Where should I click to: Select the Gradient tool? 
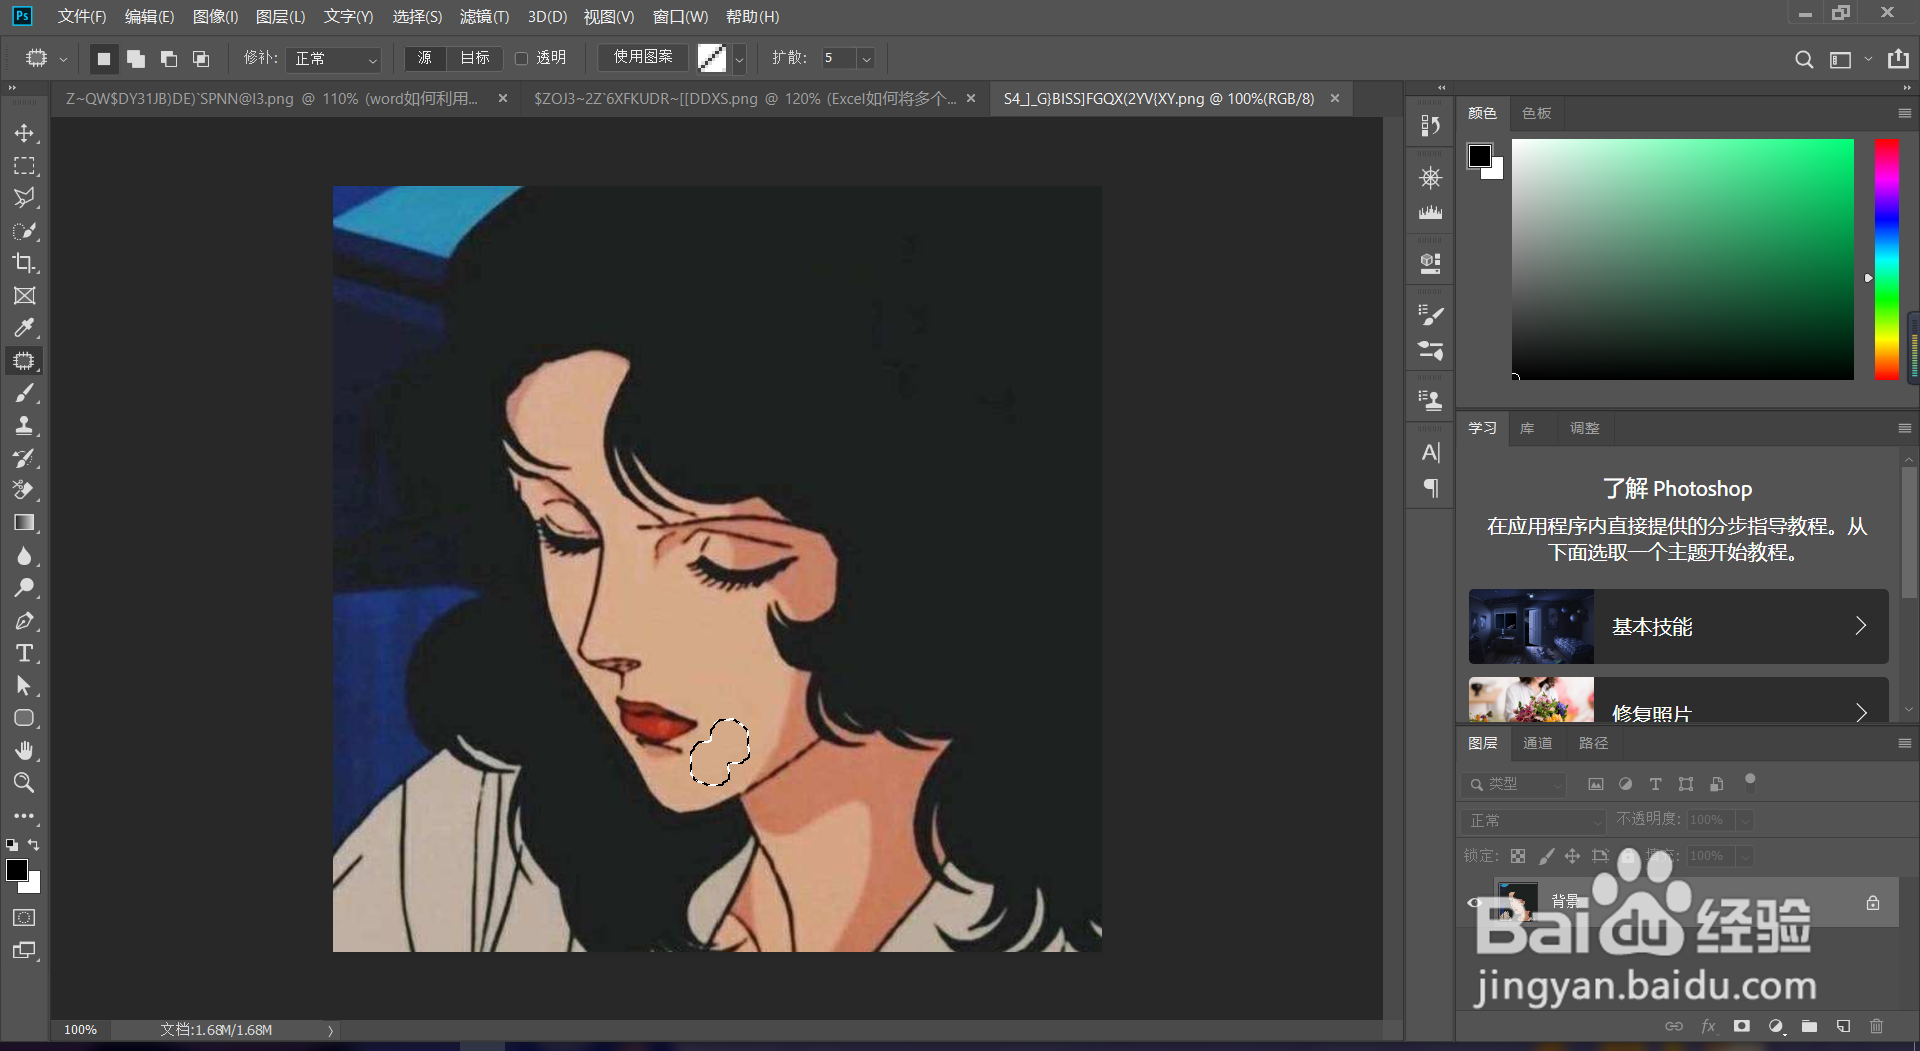(x=24, y=523)
